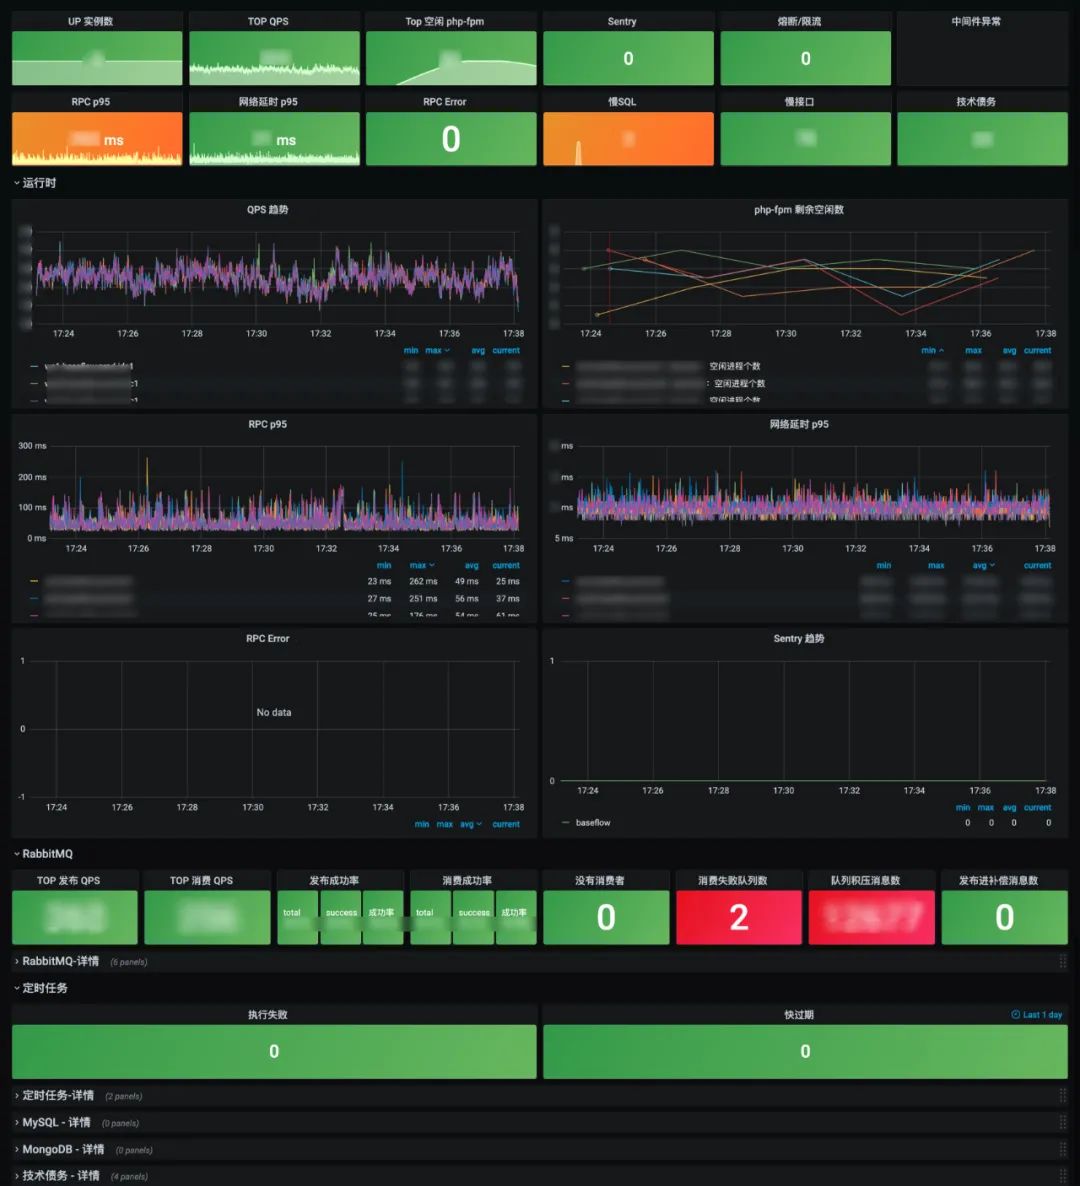Sort Sentry 趋势 legend by max
The width and height of the screenshot is (1080, 1186).
pos(985,807)
